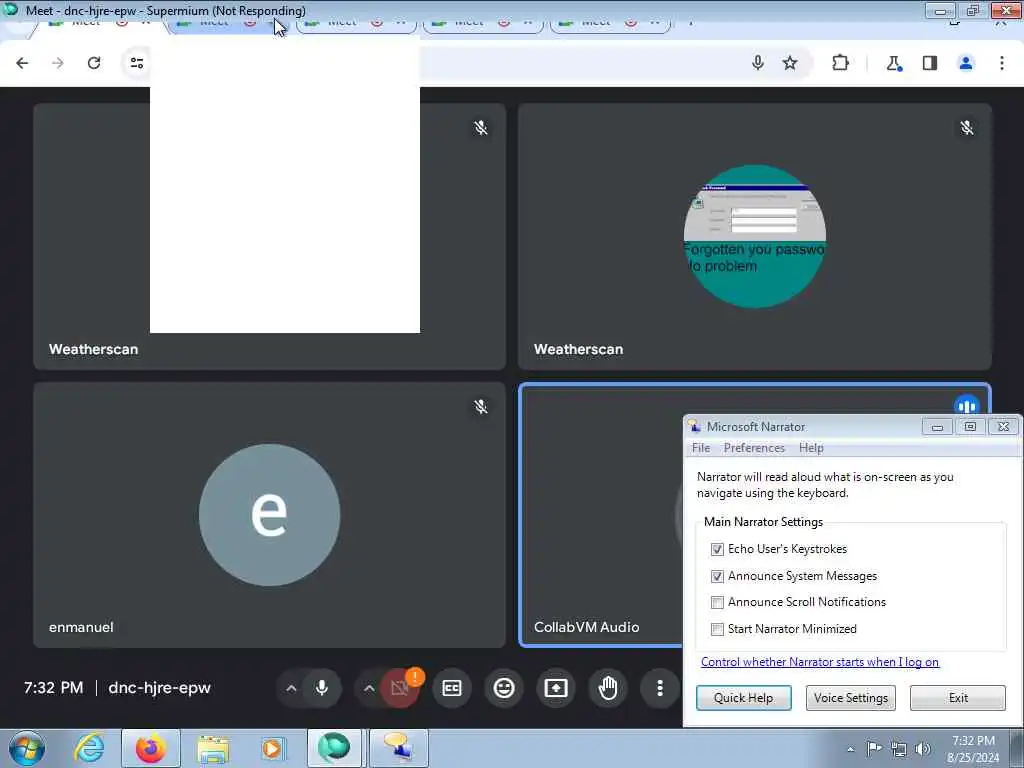Viewport: 1024px width, 768px height.
Task: Open the browser profile avatar
Action: click(966, 63)
